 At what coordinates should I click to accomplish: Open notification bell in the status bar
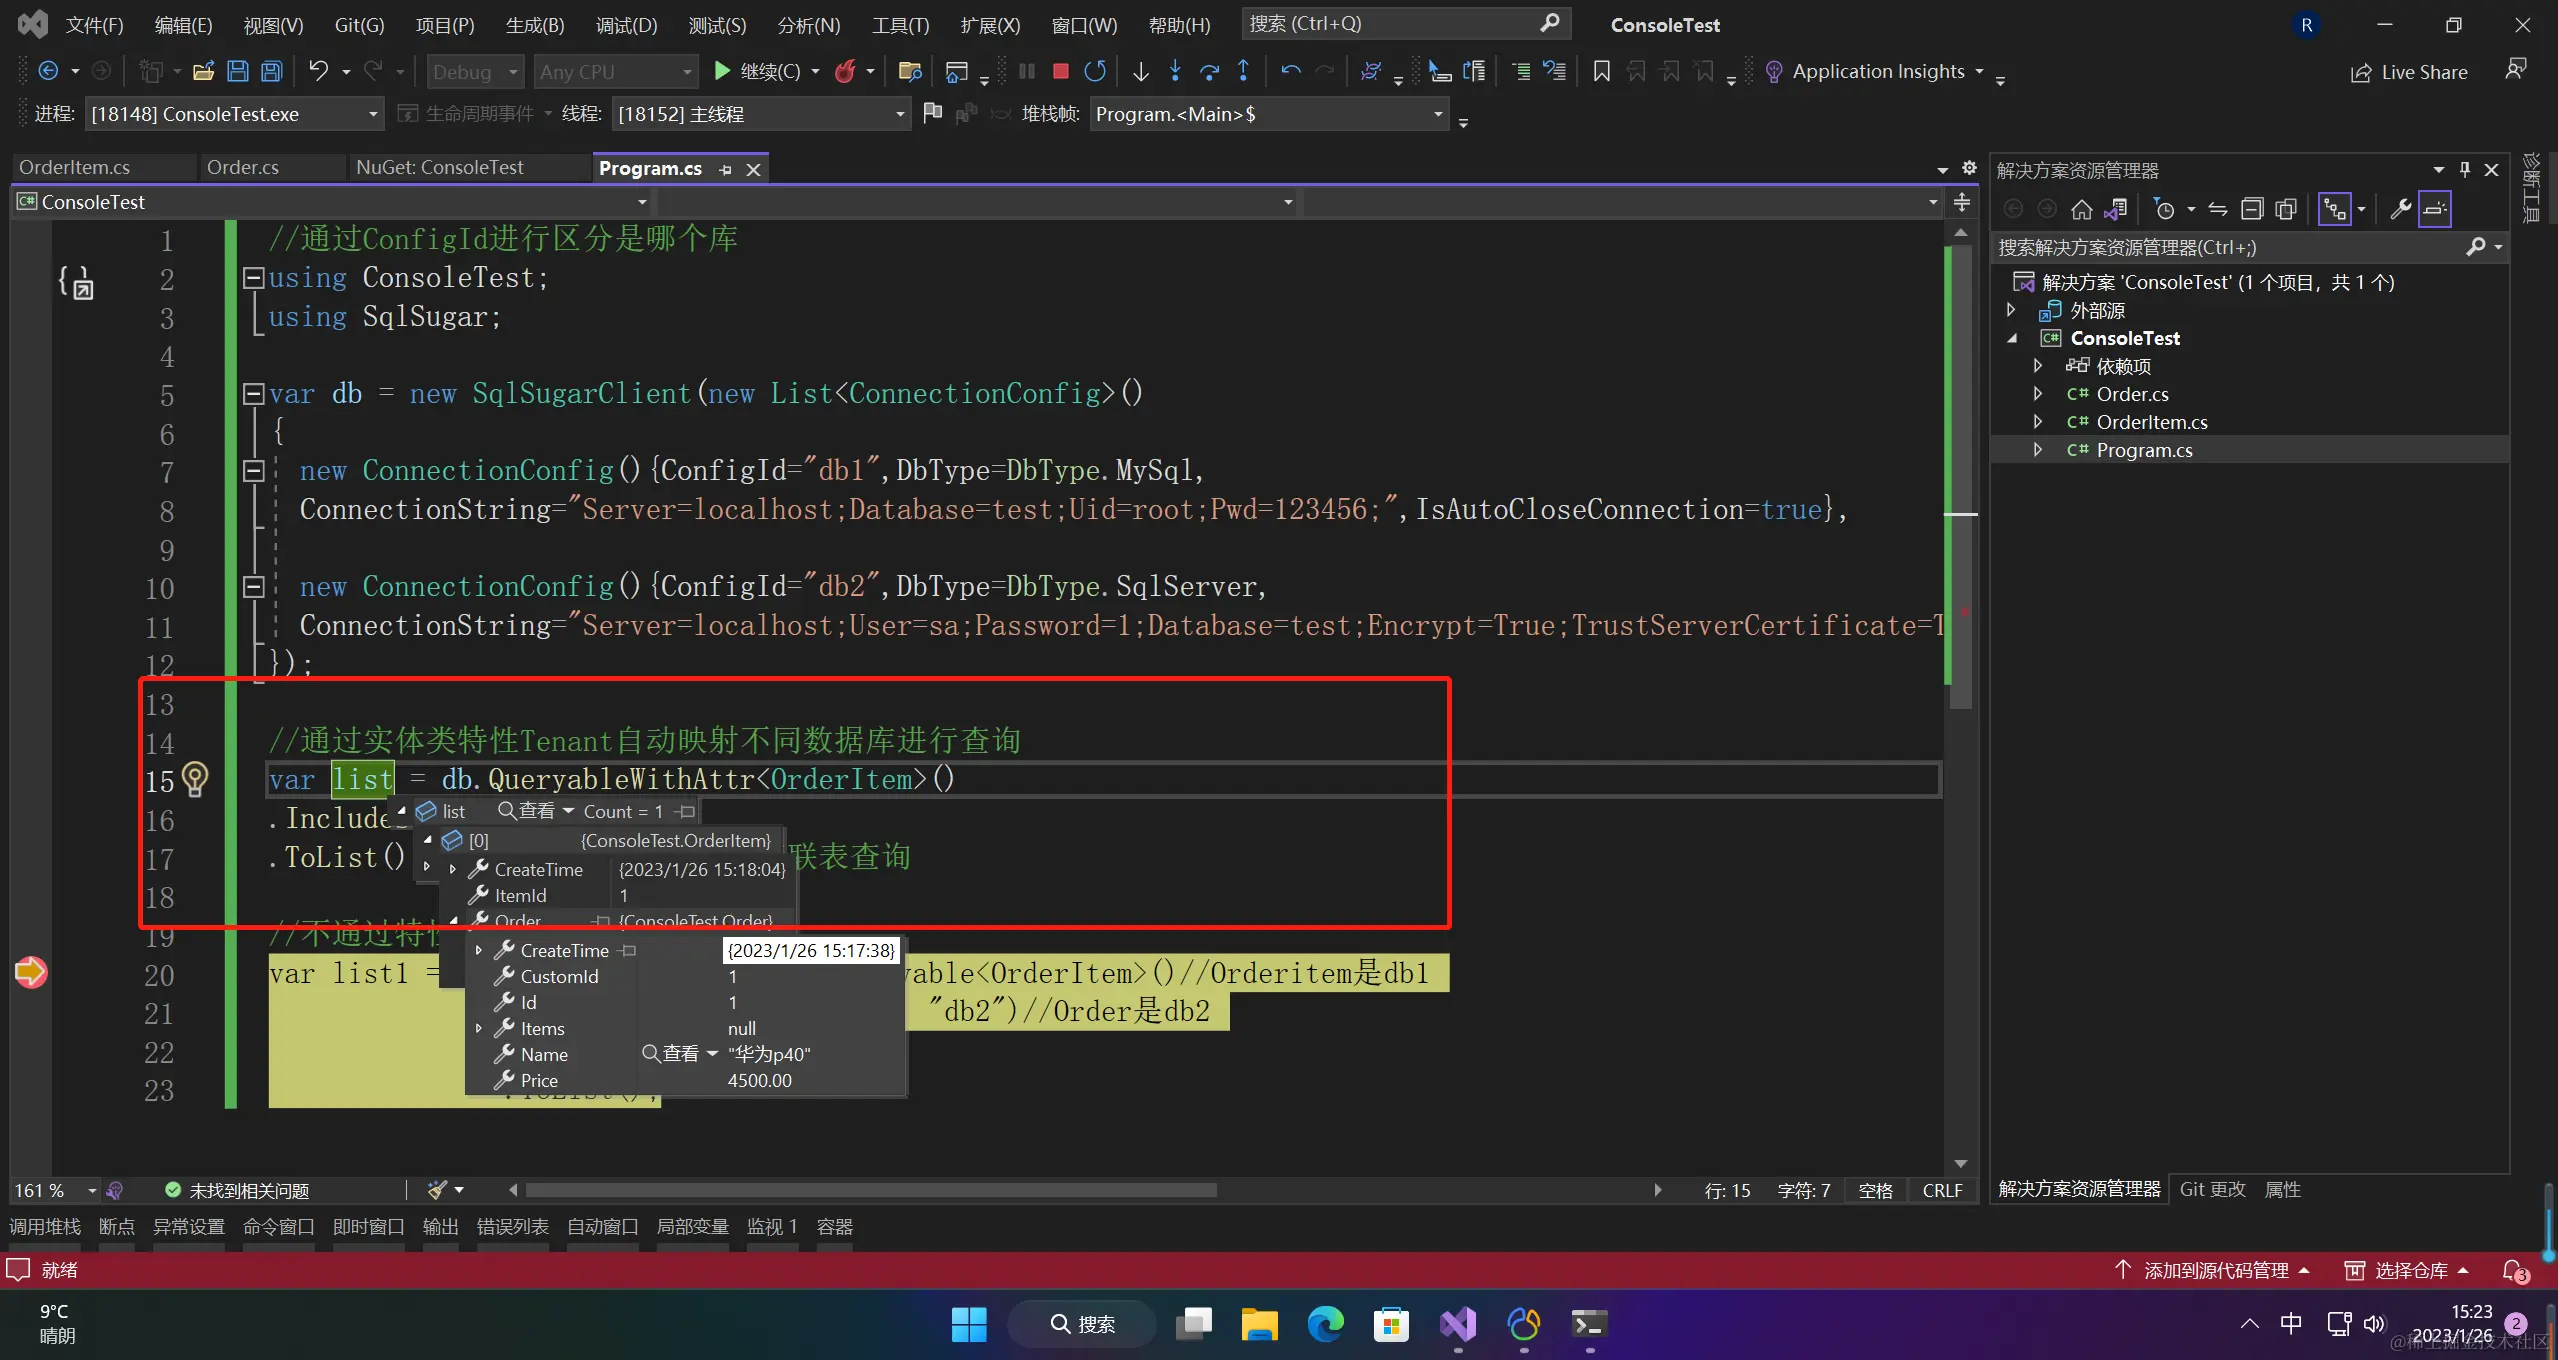coord(2514,1271)
